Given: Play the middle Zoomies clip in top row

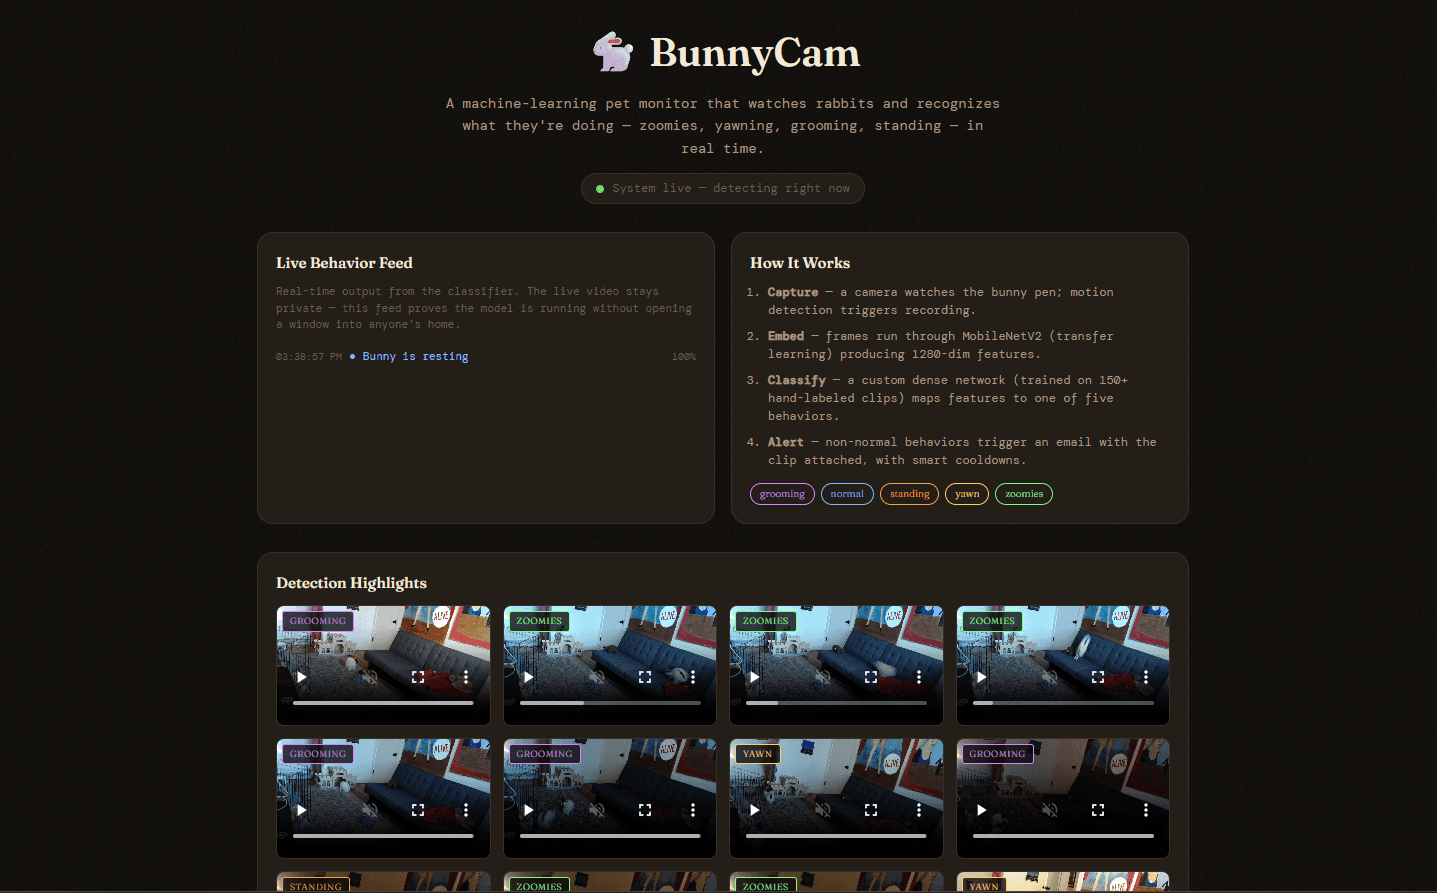Looking at the screenshot, I should [x=754, y=677].
